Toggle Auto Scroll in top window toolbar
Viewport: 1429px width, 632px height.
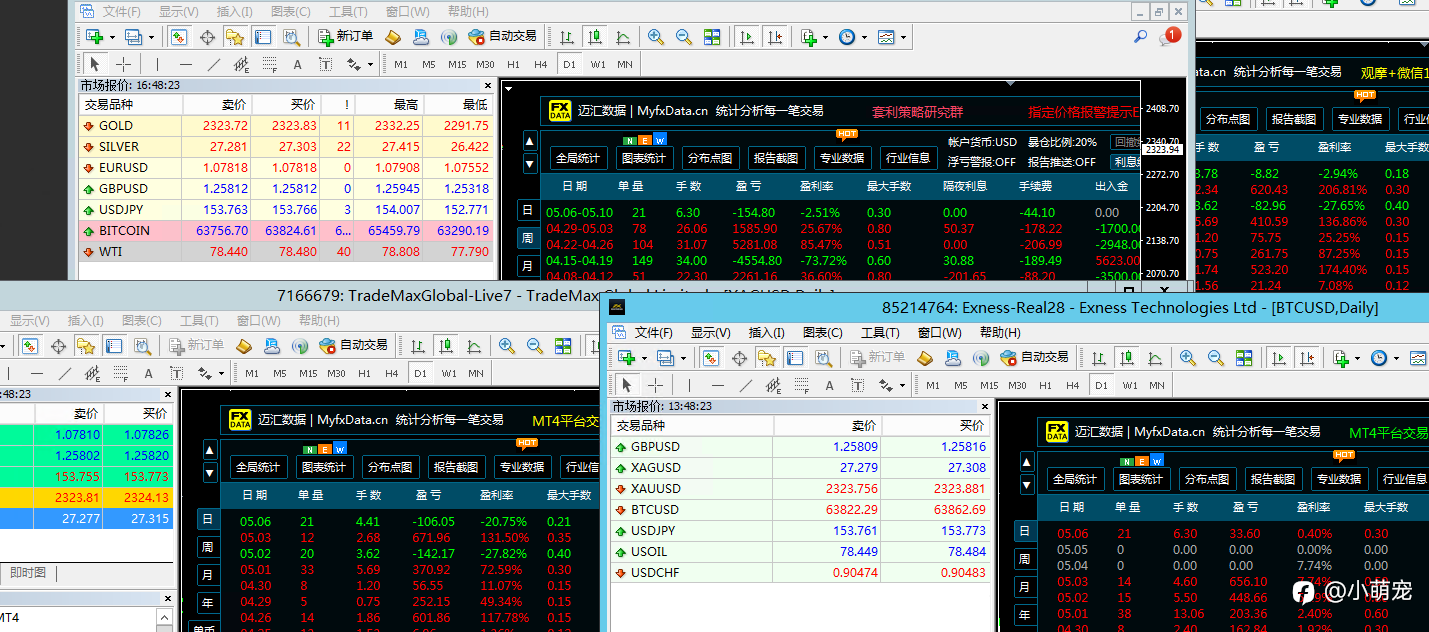tap(746, 37)
